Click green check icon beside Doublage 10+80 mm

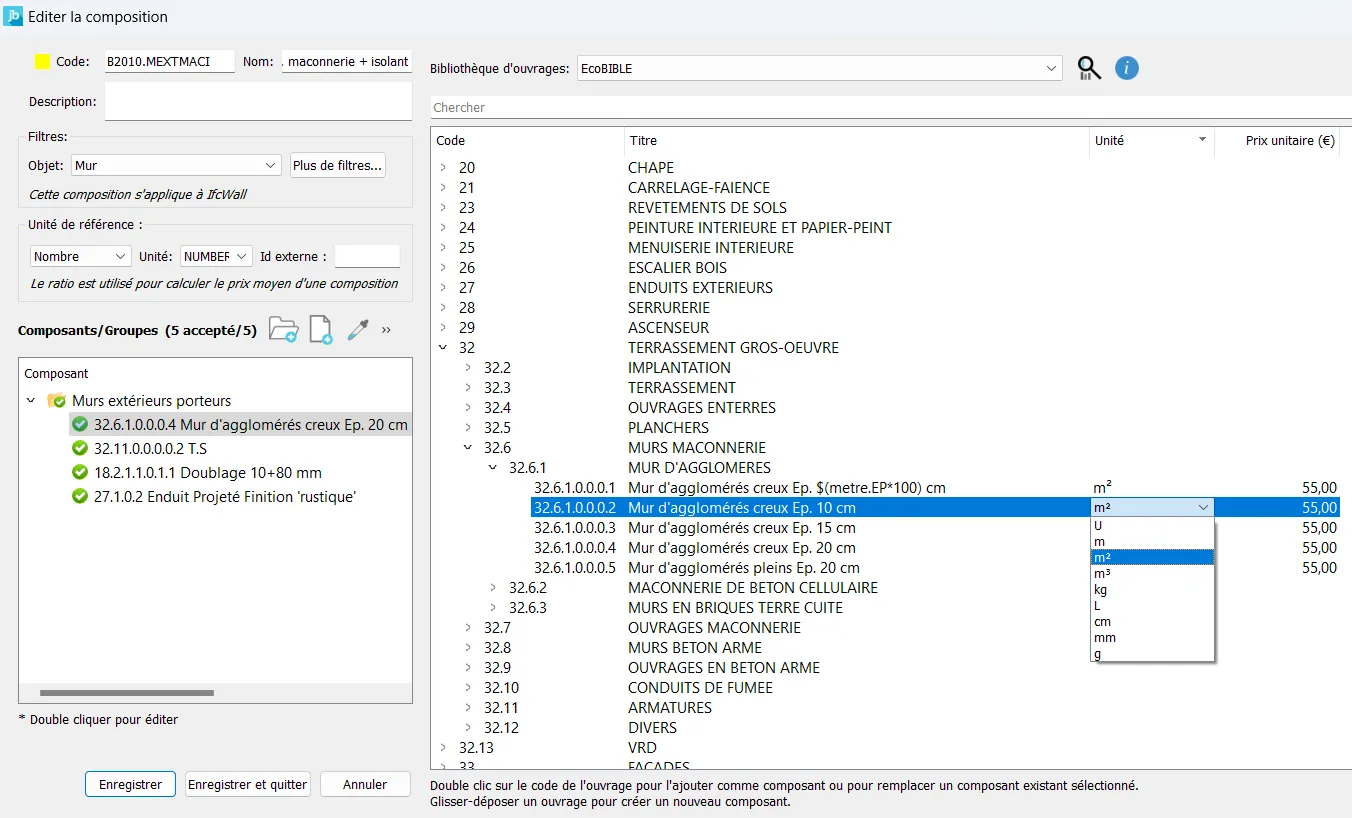coord(80,473)
